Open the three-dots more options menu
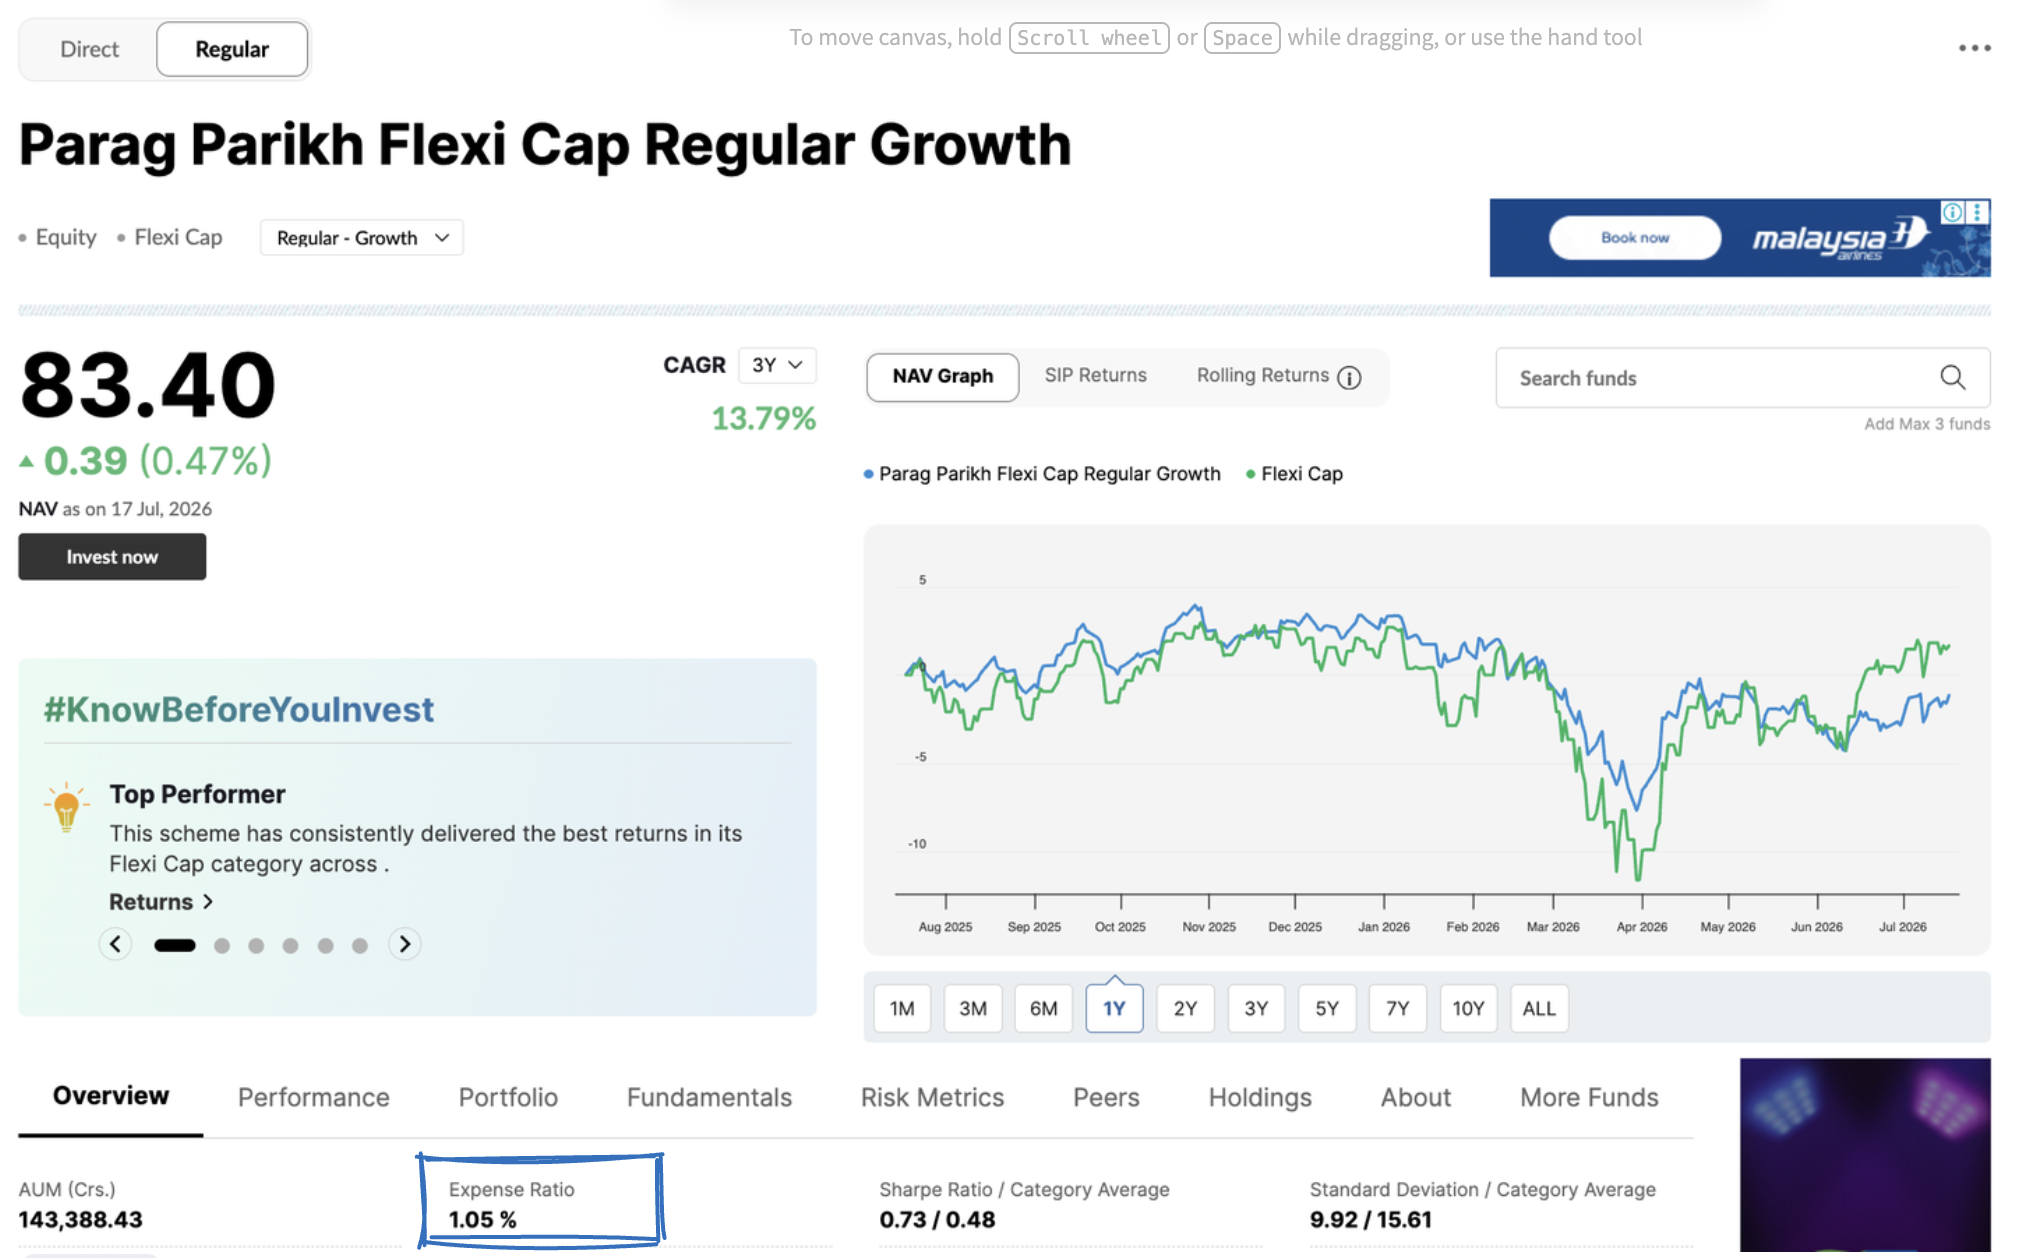 point(1974,48)
